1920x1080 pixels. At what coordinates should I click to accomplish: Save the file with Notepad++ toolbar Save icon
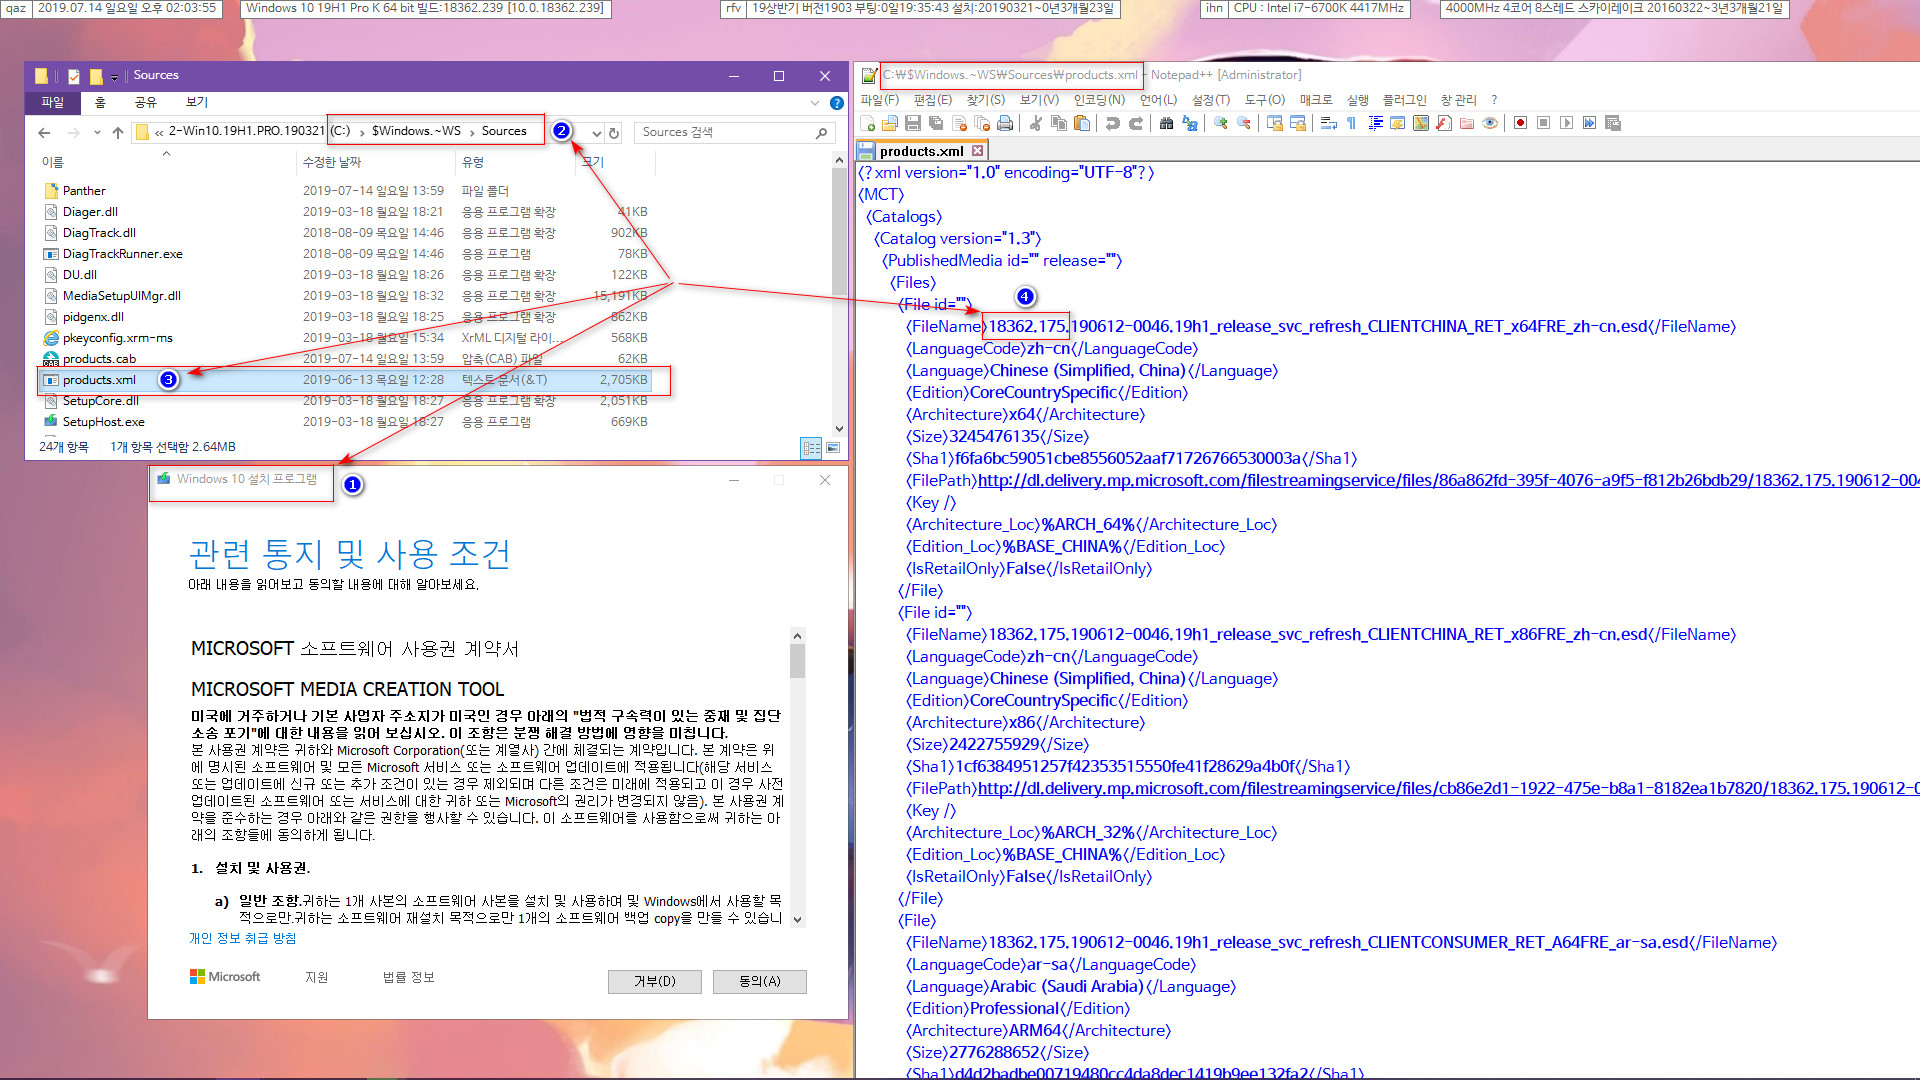coord(913,123)
